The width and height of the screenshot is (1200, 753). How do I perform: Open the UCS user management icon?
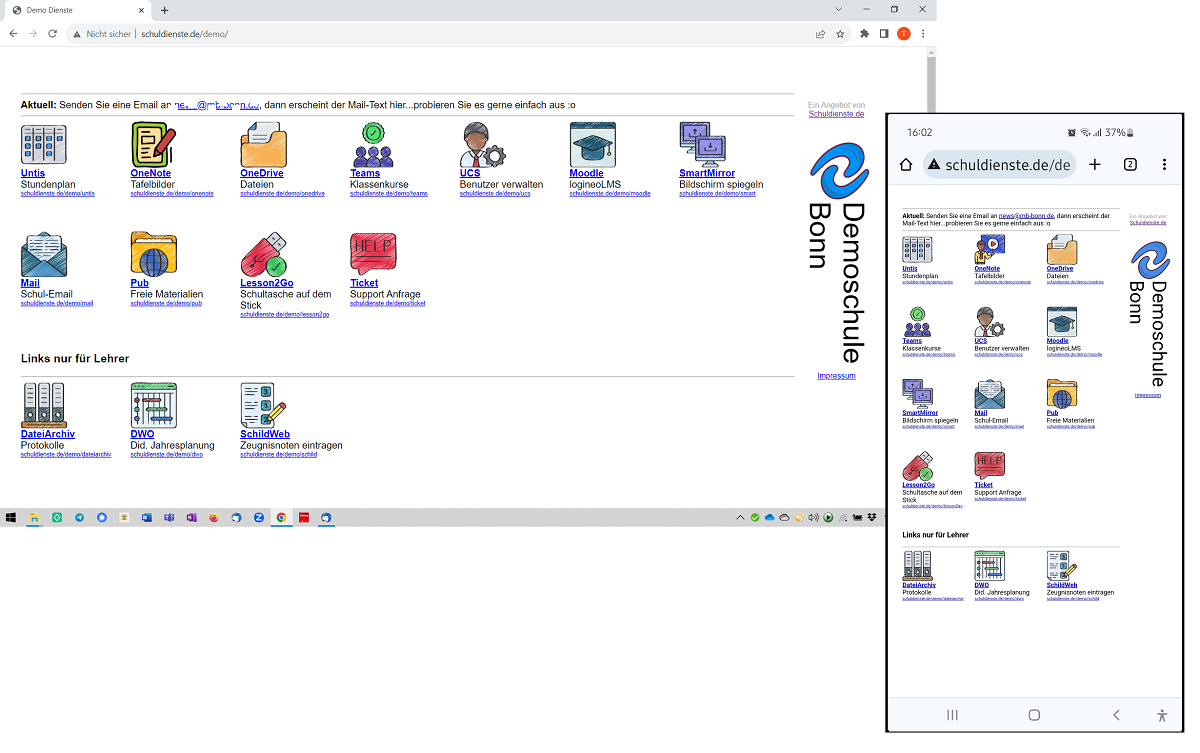(482, 145)
